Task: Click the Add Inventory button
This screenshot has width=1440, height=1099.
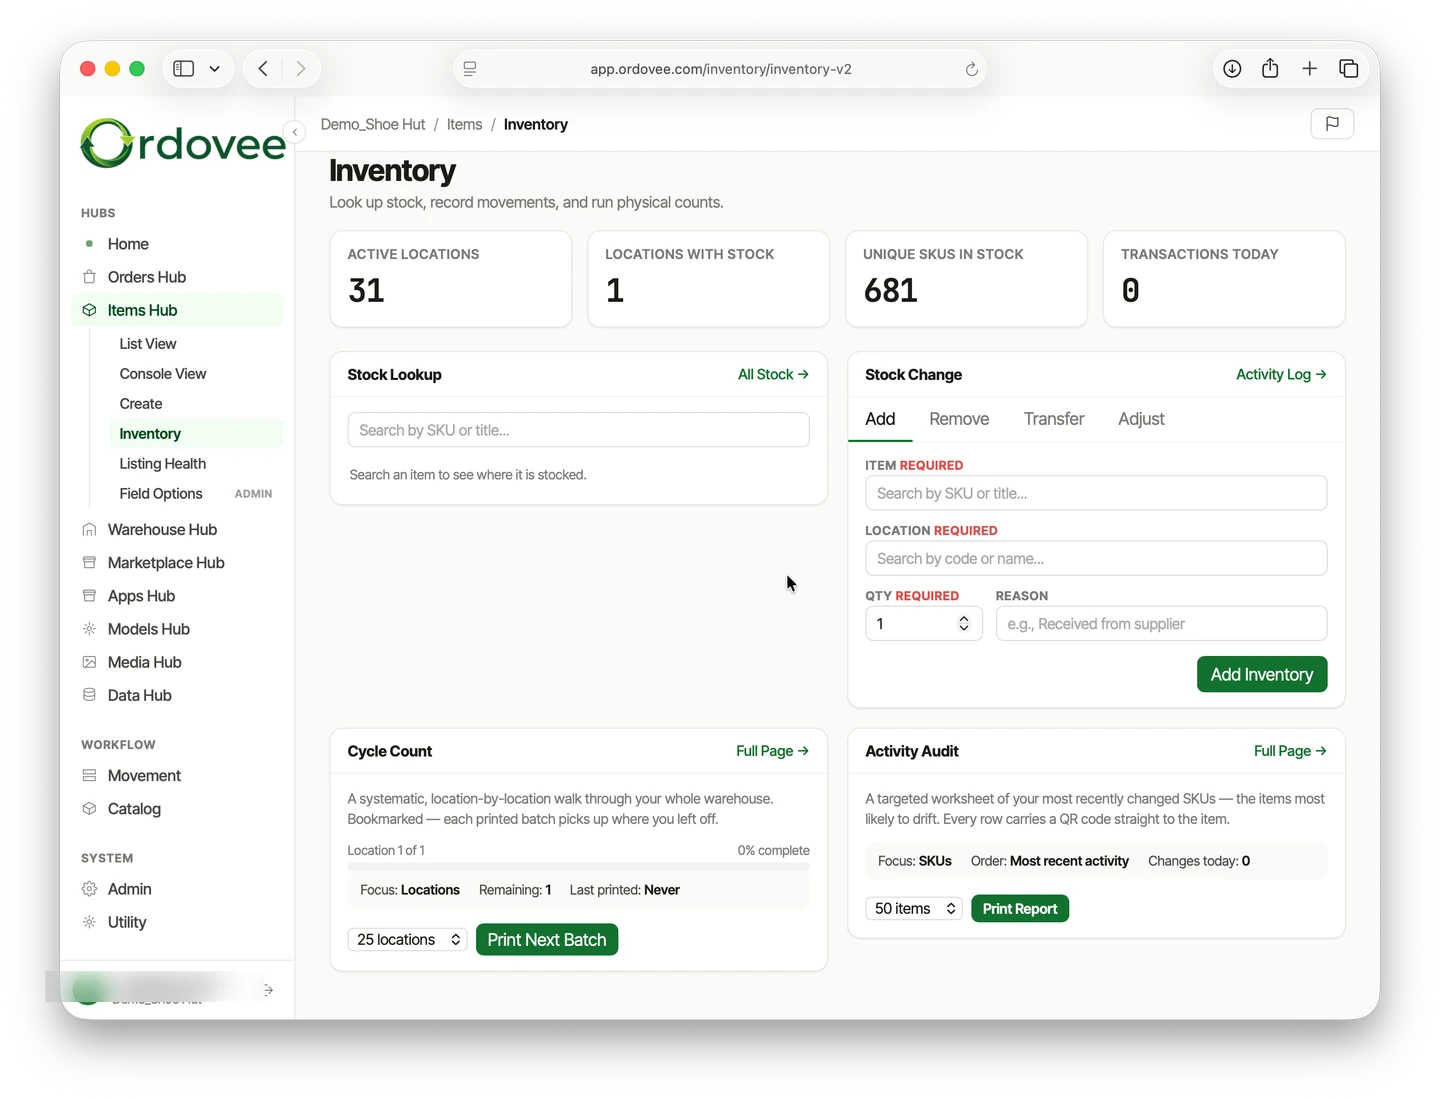Action: tap(1262, 675)
